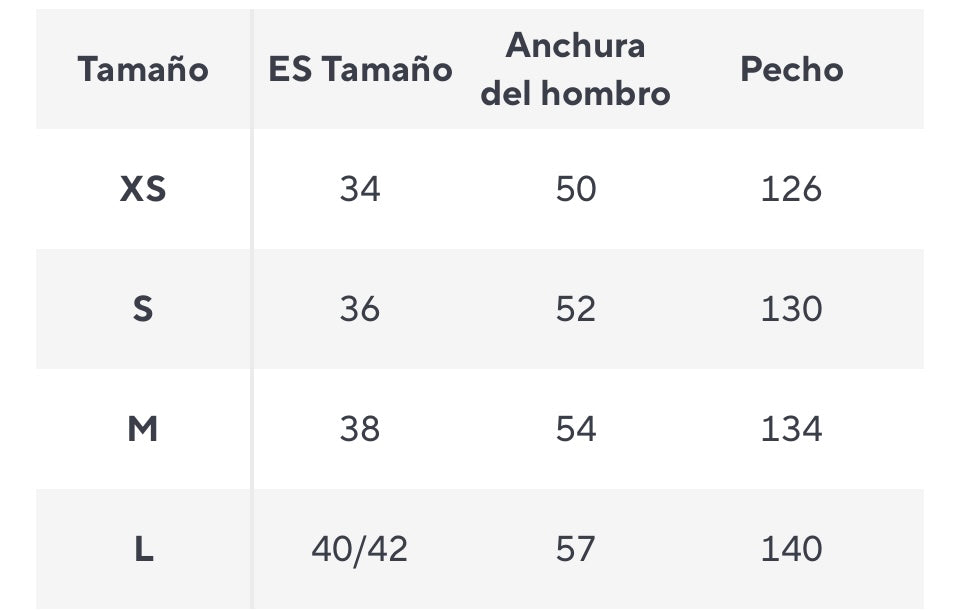
Task: Select ES size value 36
Action: coord(360,309)
